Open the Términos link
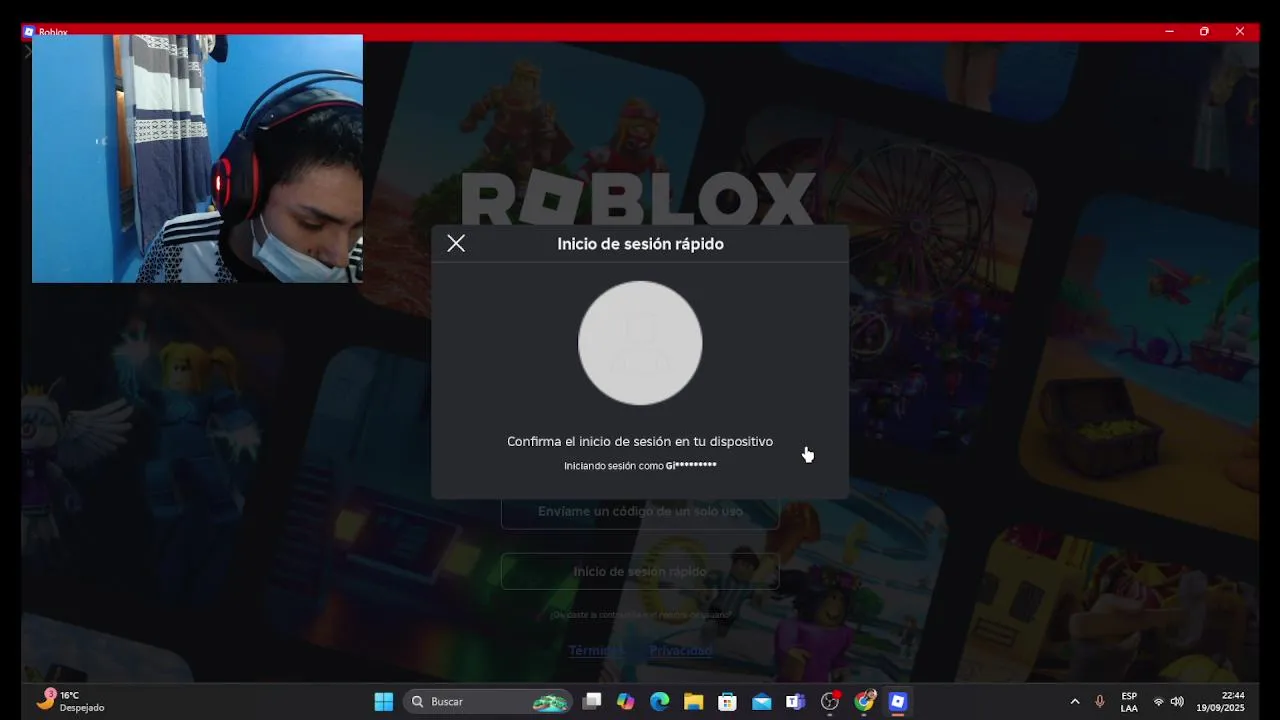The image size is (1280, 720). click(x=596, y=650)
